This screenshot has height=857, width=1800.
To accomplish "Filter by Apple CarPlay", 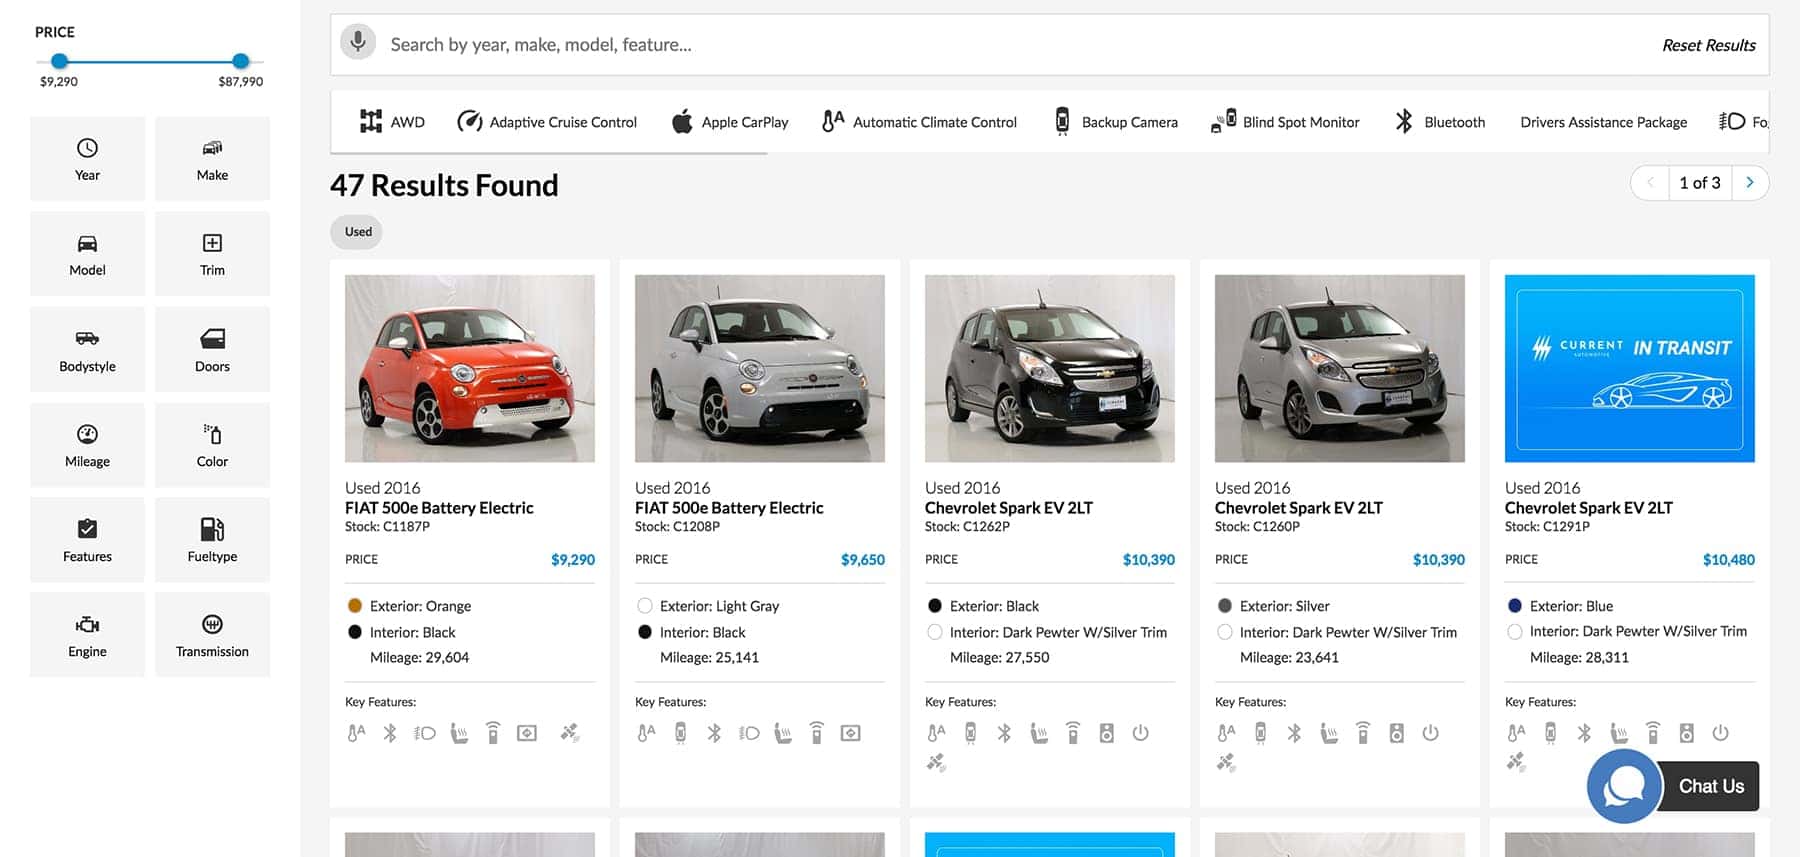I will (729, 122).
